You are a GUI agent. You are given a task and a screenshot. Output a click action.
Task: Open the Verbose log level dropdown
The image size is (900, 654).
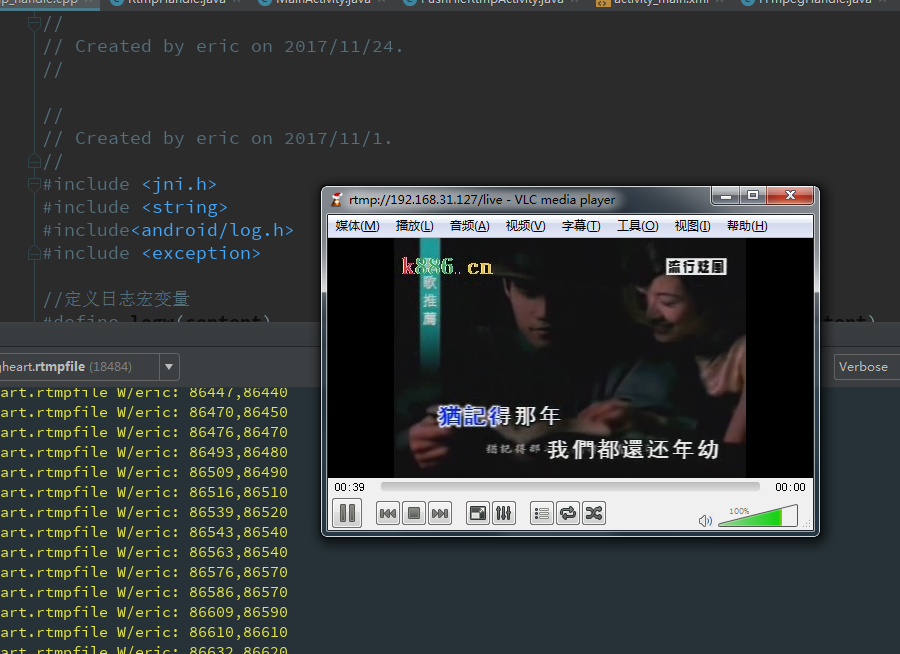tap(867, 367)
